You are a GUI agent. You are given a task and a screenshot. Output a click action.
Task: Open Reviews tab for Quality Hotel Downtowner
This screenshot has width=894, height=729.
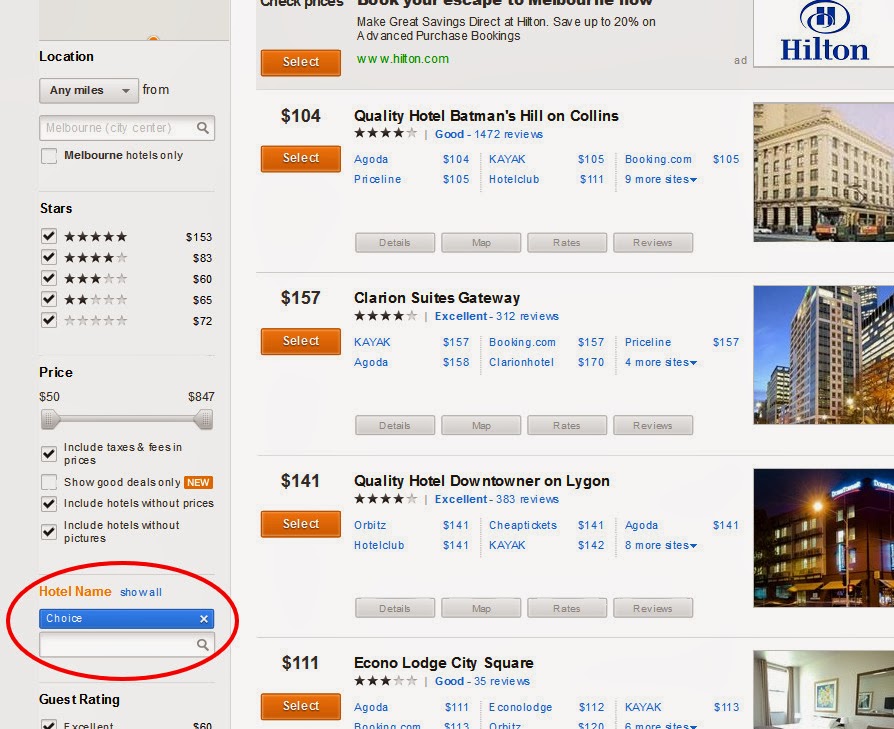pos(653,608)
